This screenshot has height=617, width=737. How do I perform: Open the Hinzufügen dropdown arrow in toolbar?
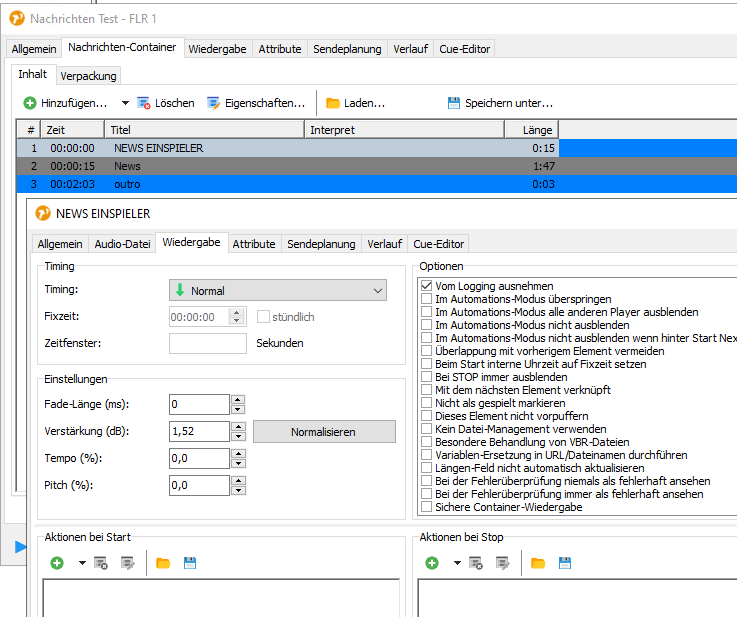coord(125,103)
